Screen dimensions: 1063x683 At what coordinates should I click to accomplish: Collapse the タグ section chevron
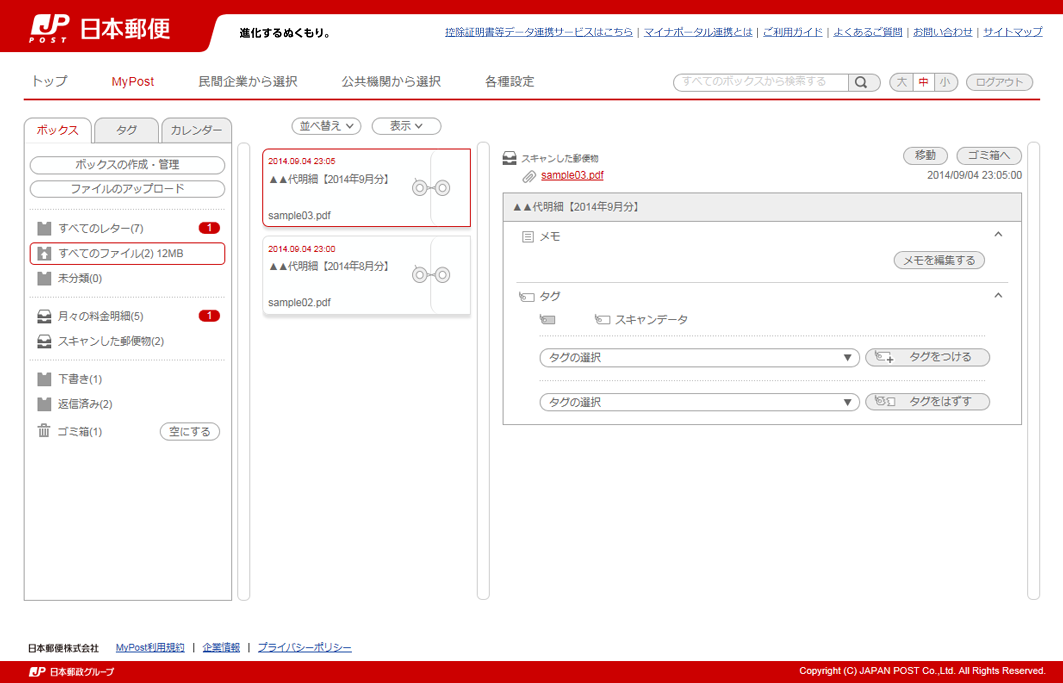tap(998, 296)
